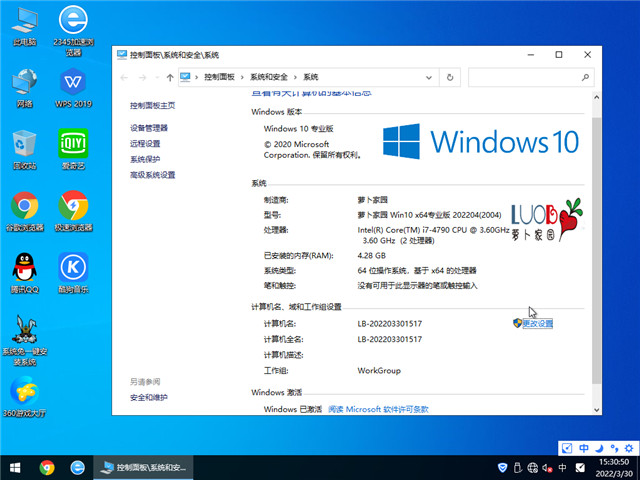The width and height of the screenshot is (640, 480).
Task: Open the 2345 accelerated browser desktop icon
Action: coord(73,31)
